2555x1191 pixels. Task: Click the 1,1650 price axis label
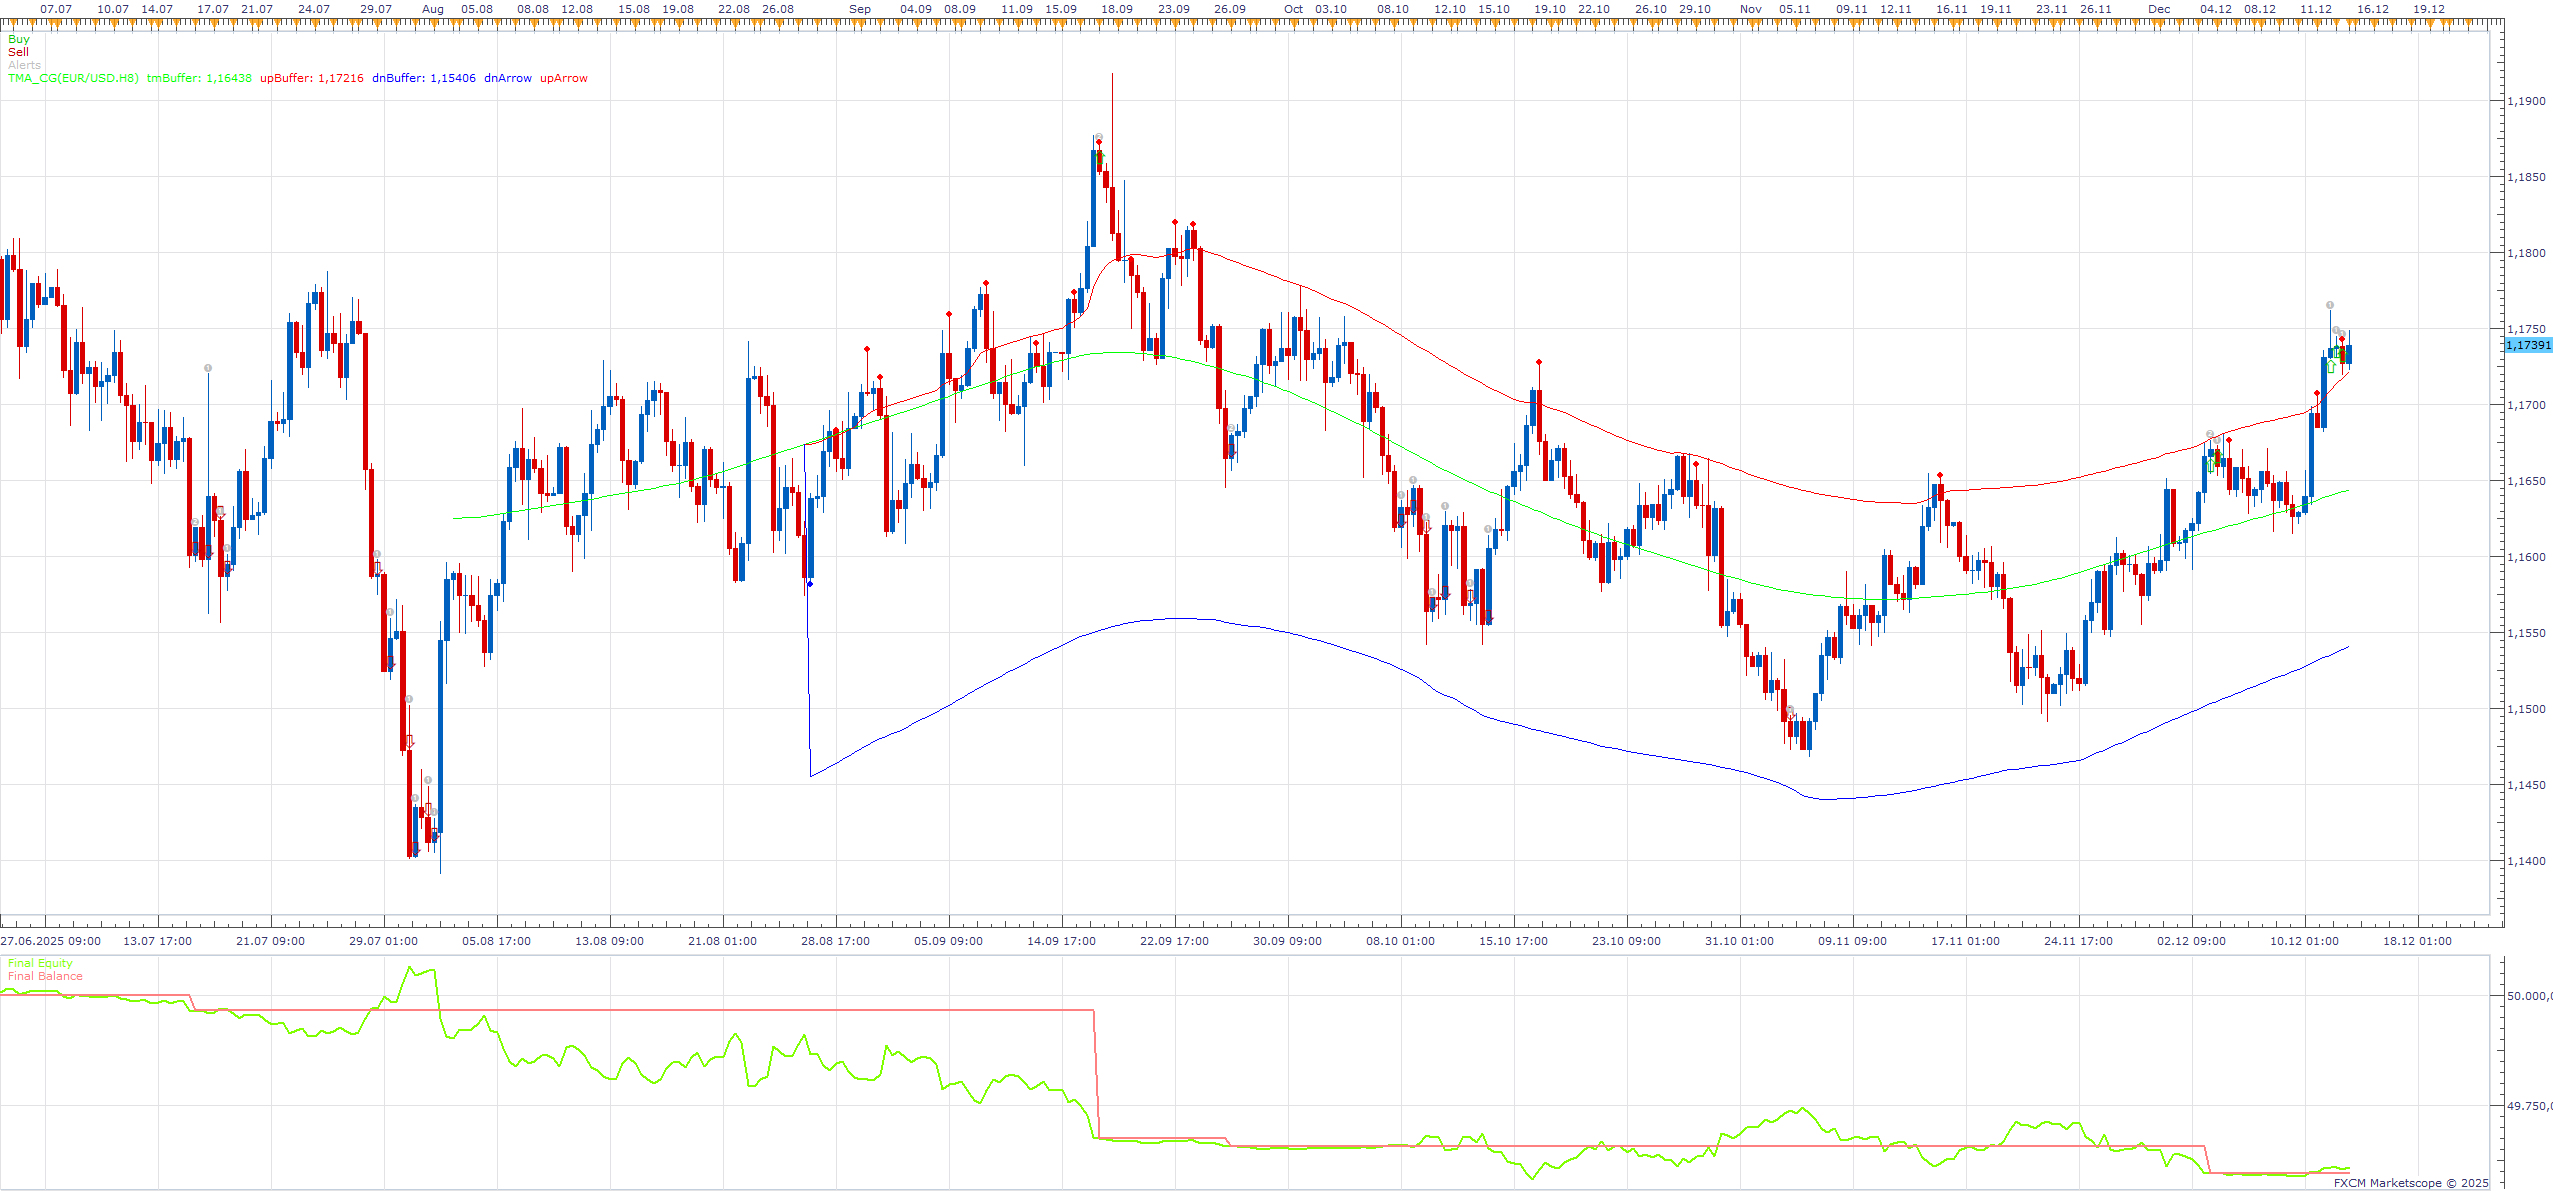pyautogui.click(x=2526, y=481)
